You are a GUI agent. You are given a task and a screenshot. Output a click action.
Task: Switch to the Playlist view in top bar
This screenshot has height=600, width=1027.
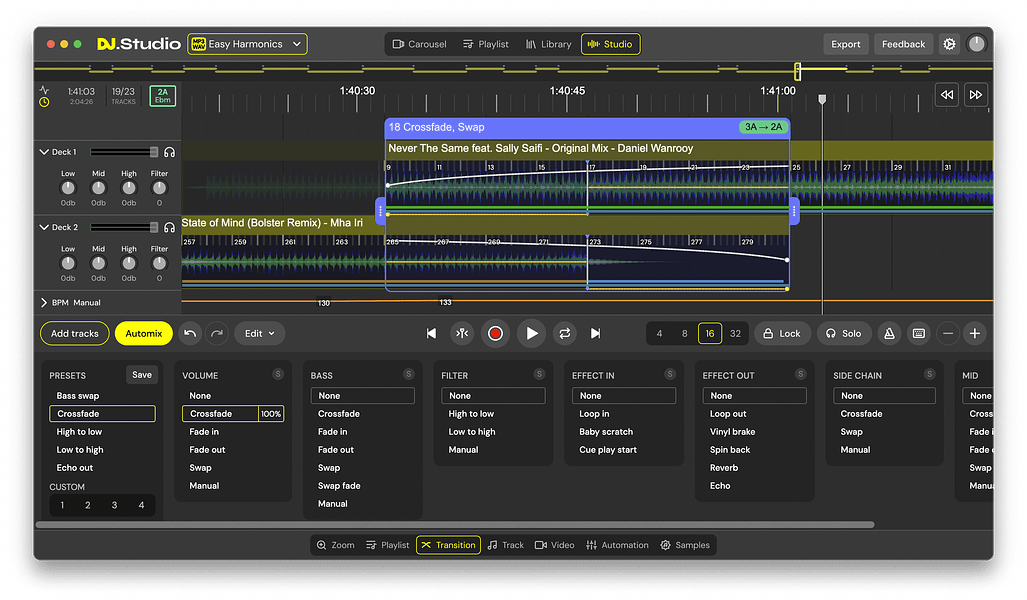(x=485, y=44)
